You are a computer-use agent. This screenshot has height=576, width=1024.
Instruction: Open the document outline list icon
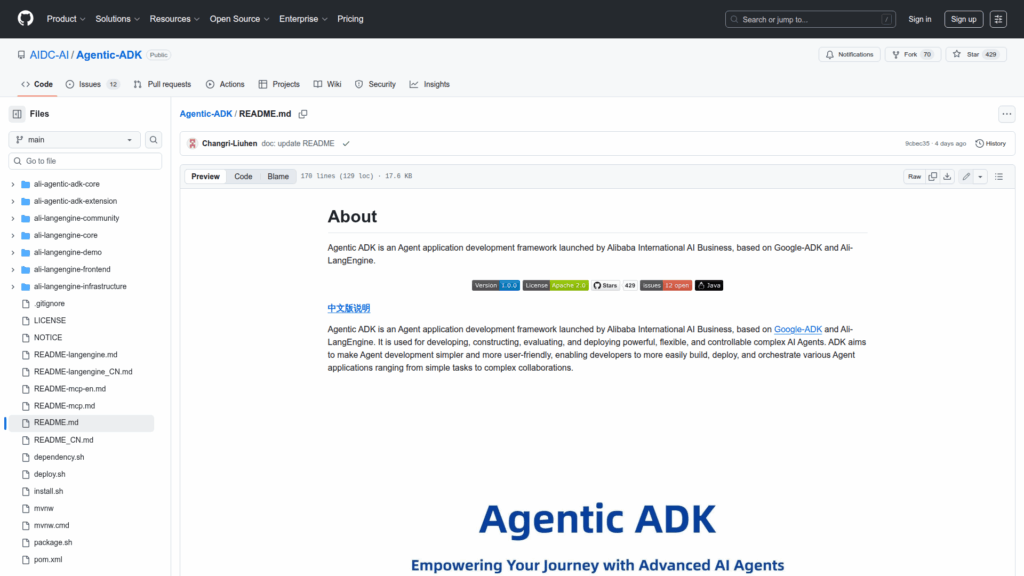(998, 176)
